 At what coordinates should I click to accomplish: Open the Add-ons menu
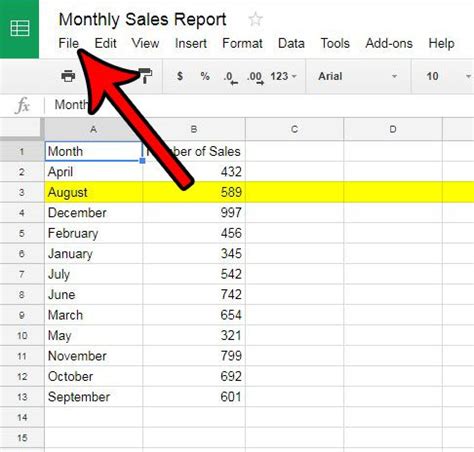[389, 43]
